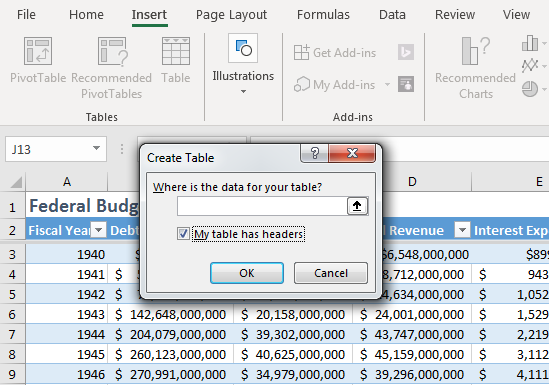Click the Federal Budget title cell

[82, 206]
